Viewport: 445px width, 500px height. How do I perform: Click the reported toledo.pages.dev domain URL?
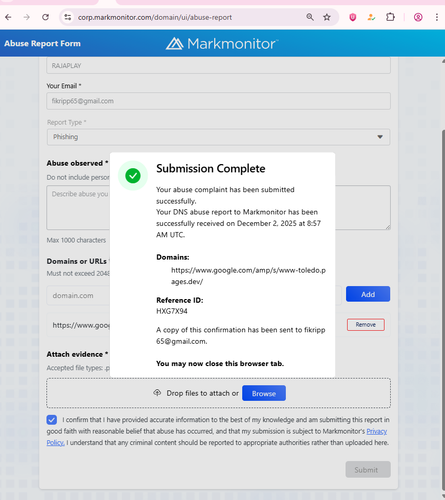248,276
